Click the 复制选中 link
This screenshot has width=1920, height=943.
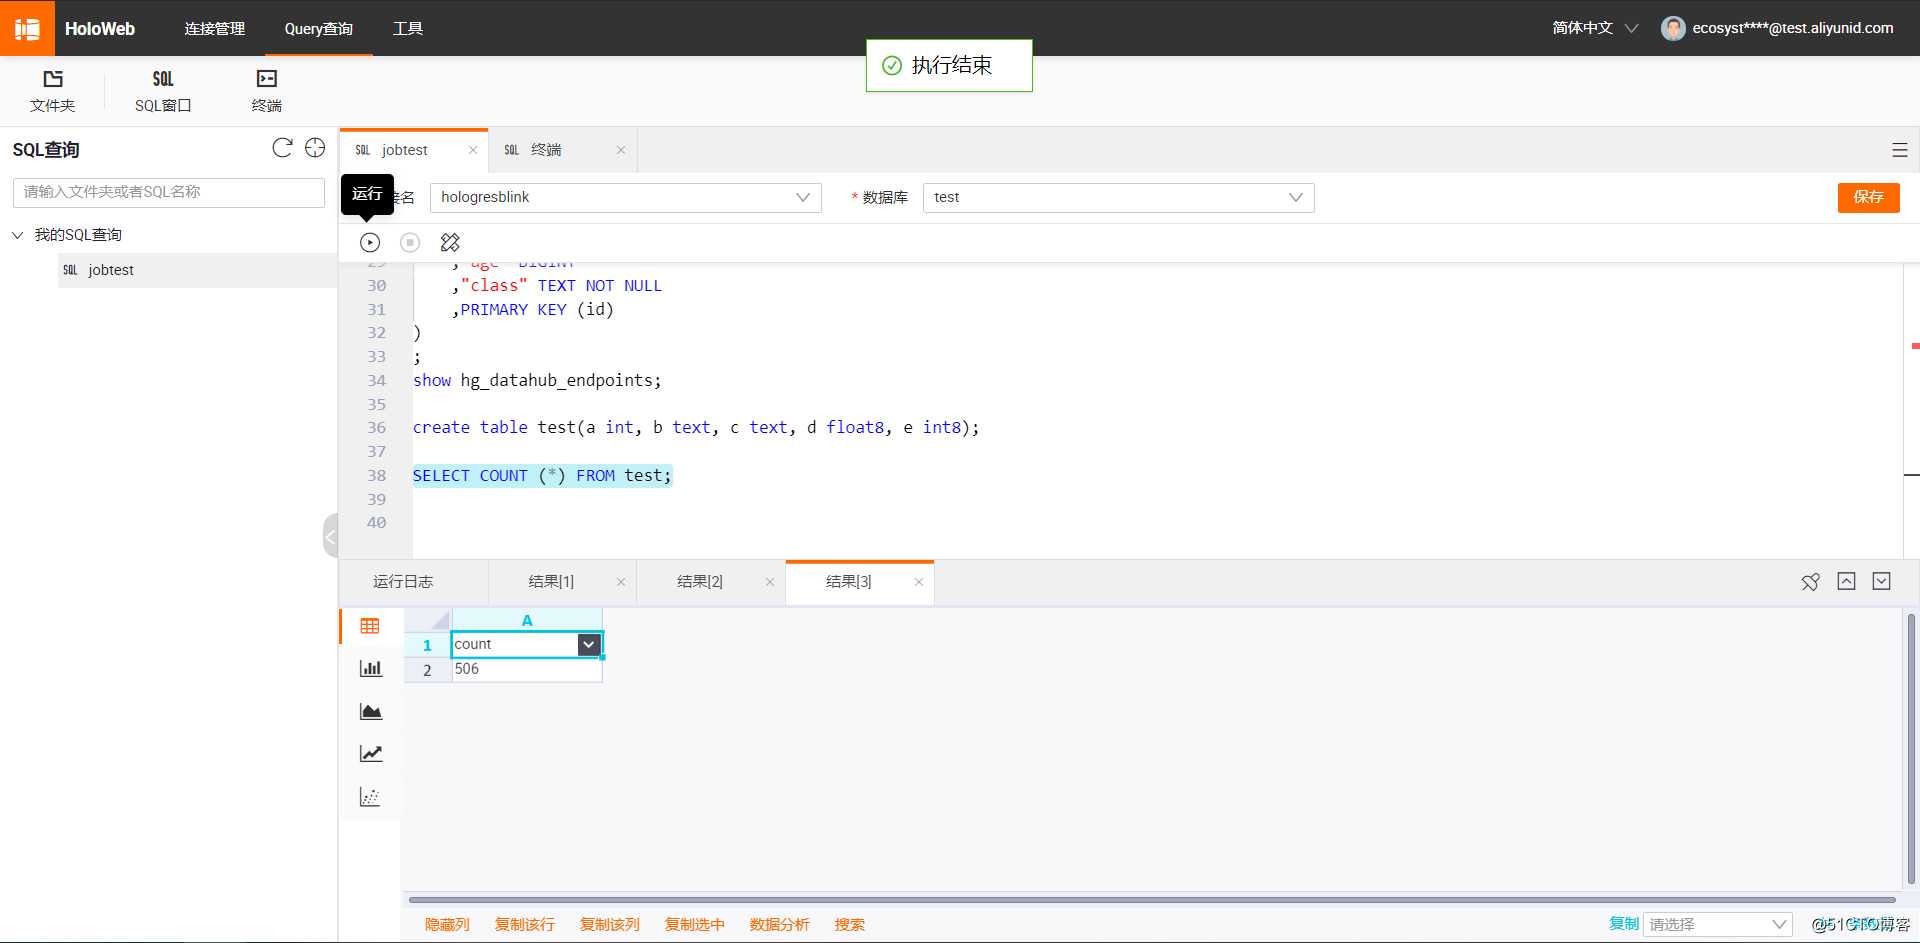(695, 925)
